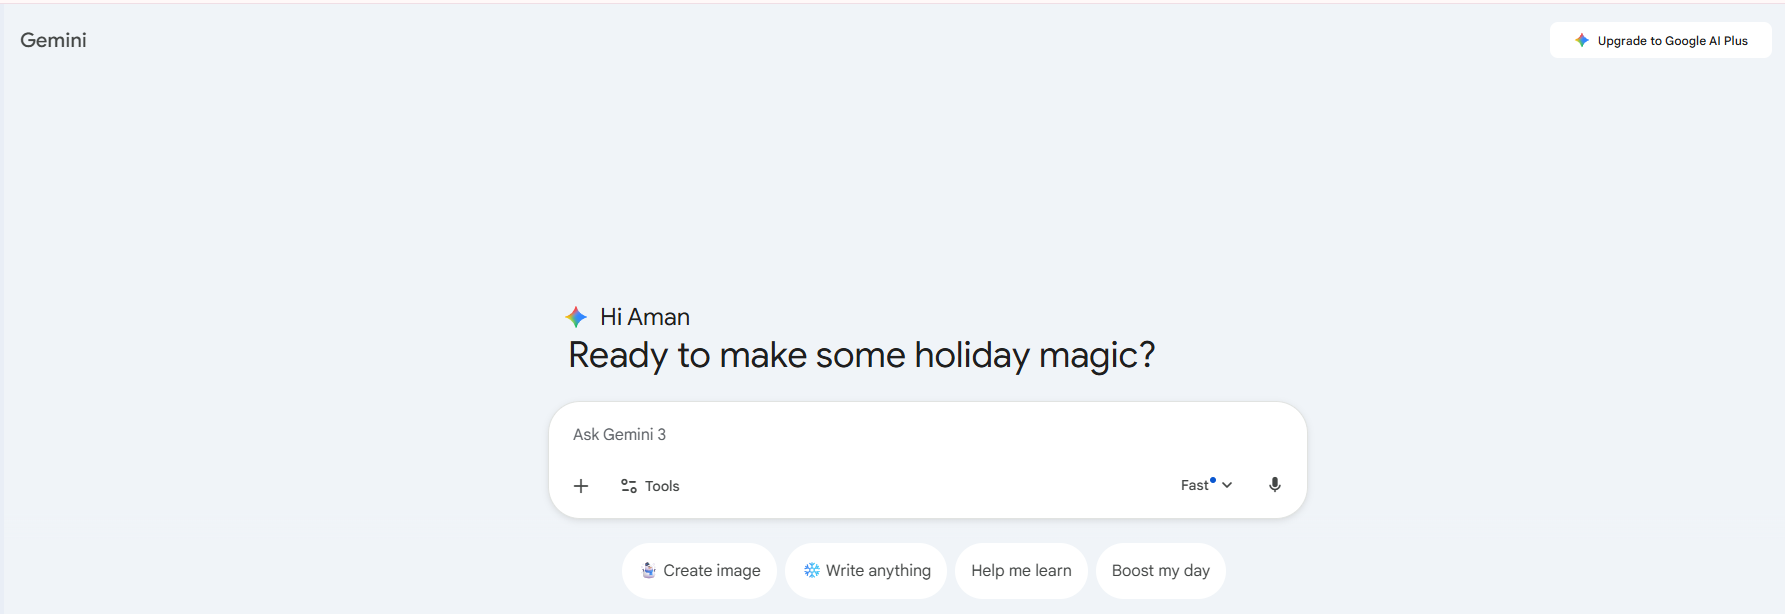The height and width of the screenshot is (614, 1785).
Task: Click the Gemini logo text
Action: click(53, 40)
